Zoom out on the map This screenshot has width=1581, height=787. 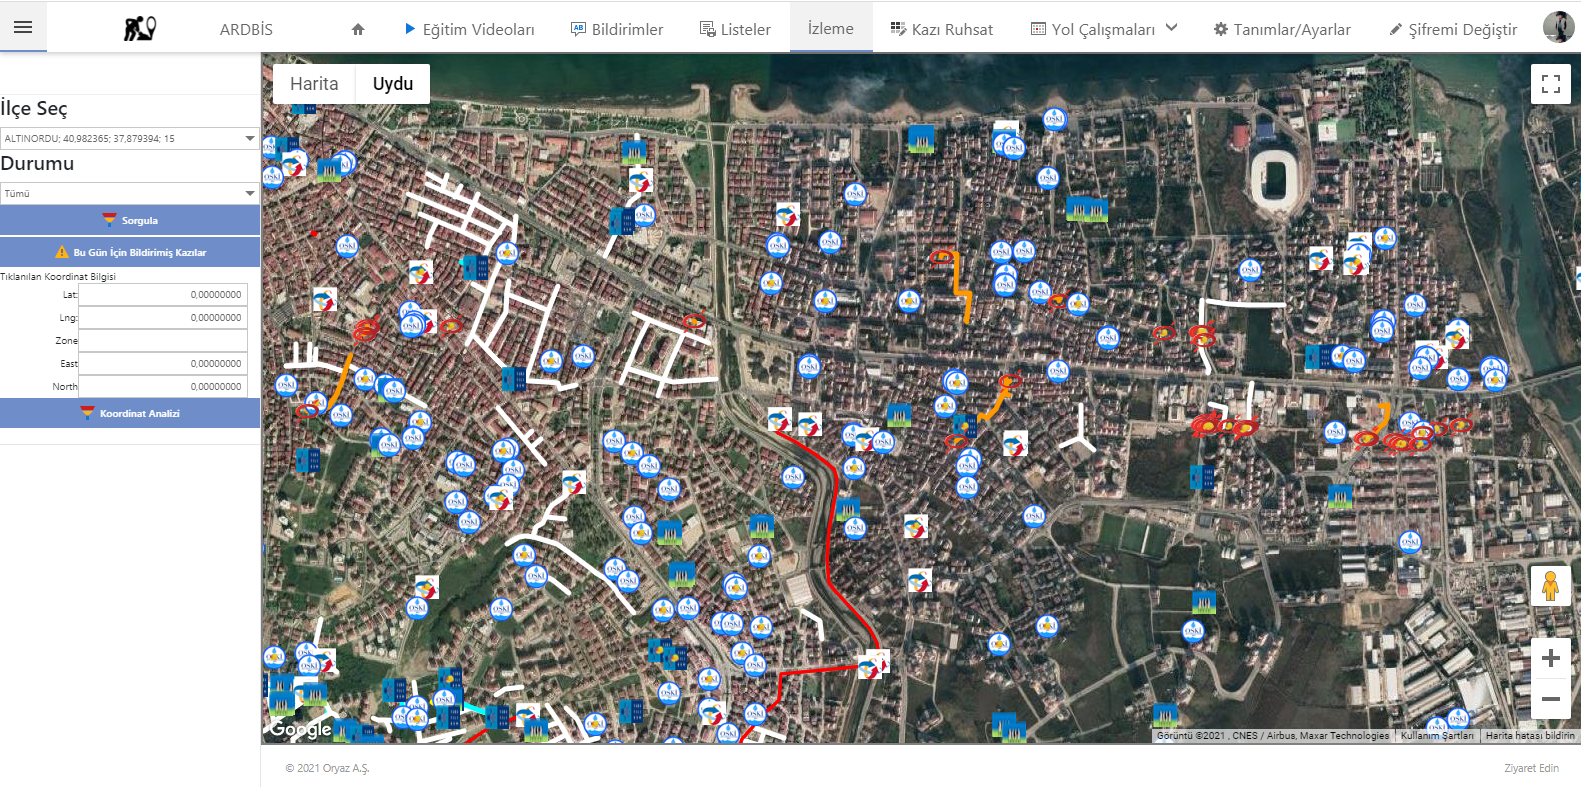pos(1550,699)
